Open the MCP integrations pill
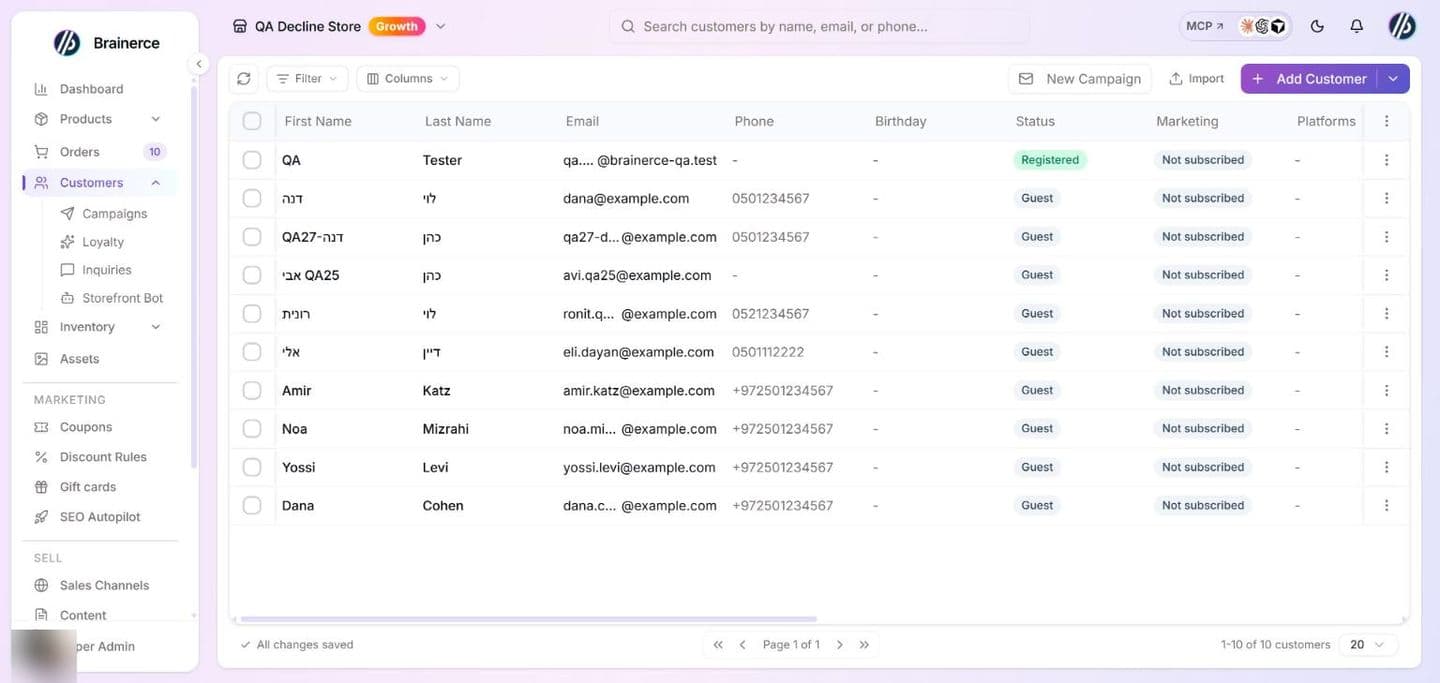Screen dimensions: 1440x683 pyautogui.click(x=1235, y=26)
